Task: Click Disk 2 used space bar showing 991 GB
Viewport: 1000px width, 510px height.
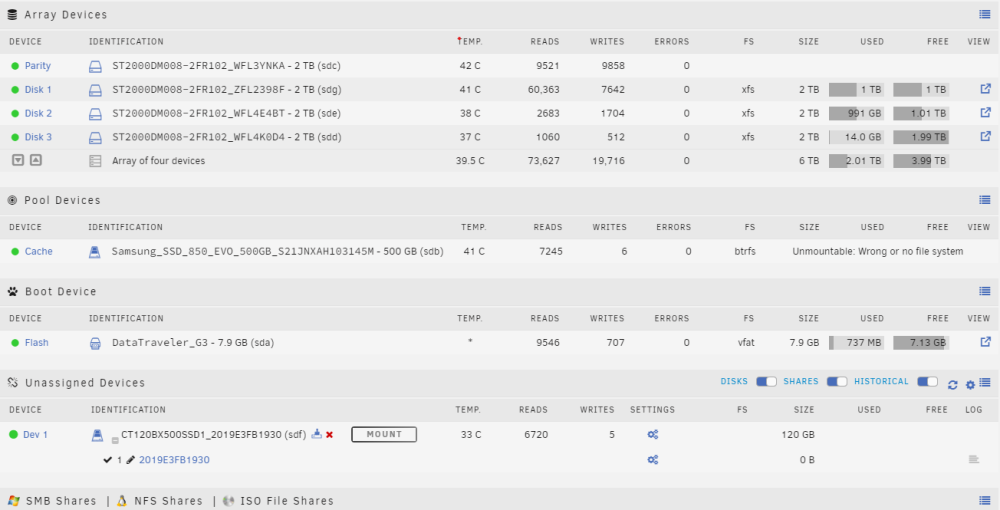Action: point(857,113)
